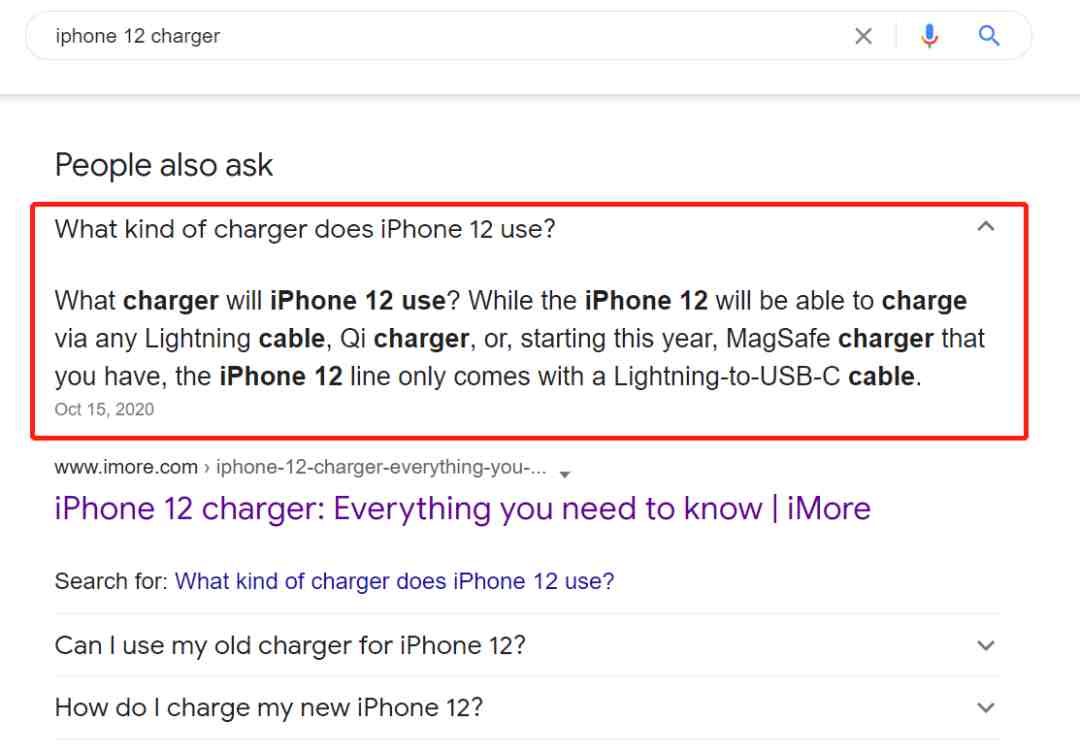Submit the search using the magnifying glass icon
The height and width of the screenshot is (755, 1080).
pos(989,35)
